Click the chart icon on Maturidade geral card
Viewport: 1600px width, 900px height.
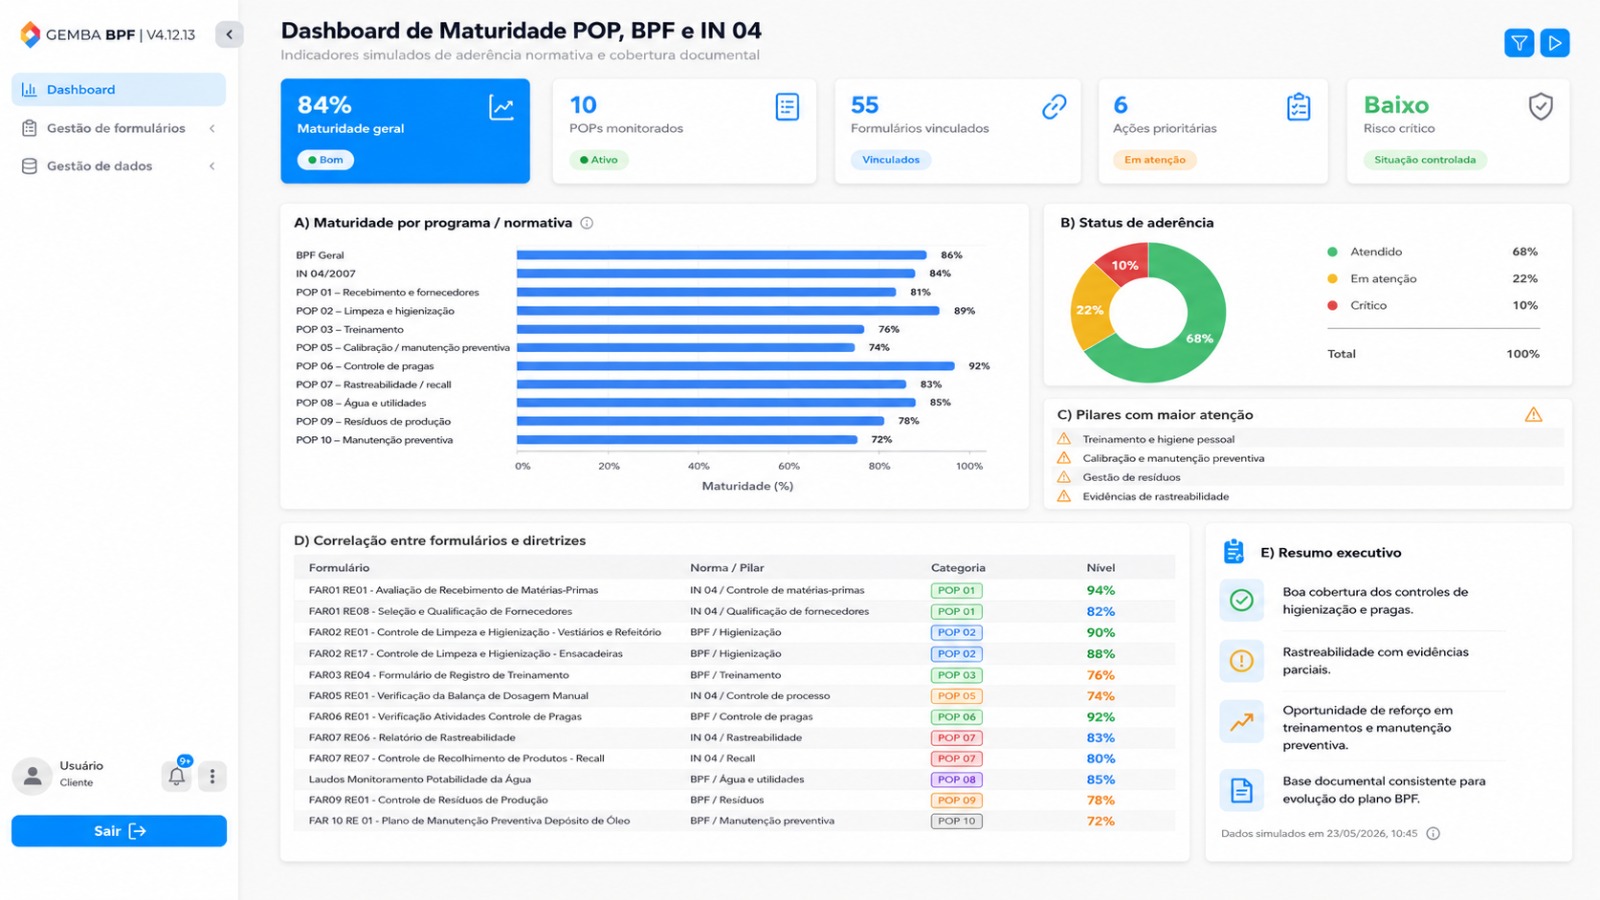coord(501,107)
